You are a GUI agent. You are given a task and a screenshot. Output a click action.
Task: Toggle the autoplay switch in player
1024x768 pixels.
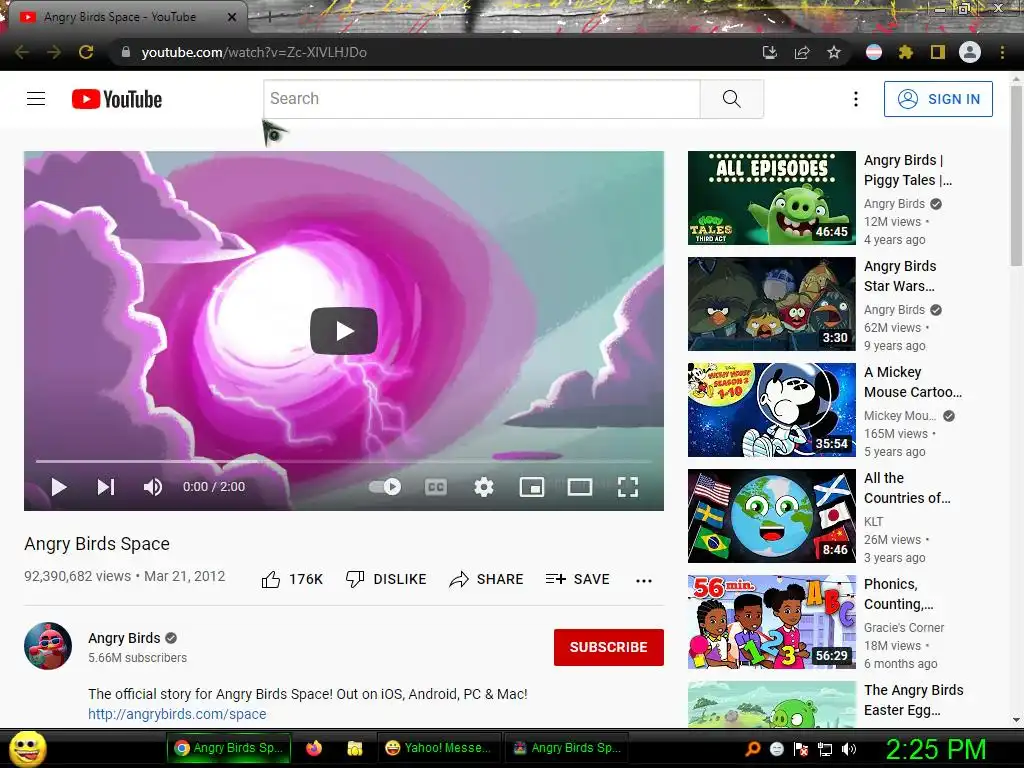click(385, 487)
